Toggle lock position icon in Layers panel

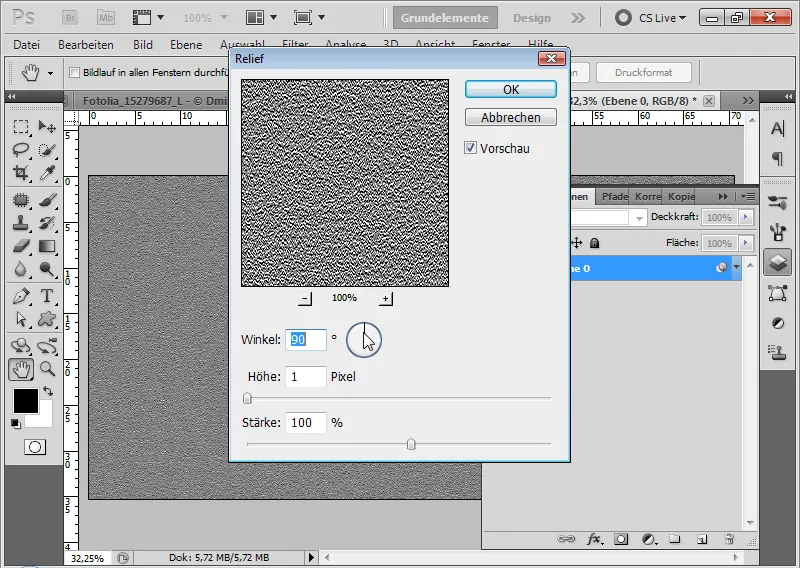577,243
